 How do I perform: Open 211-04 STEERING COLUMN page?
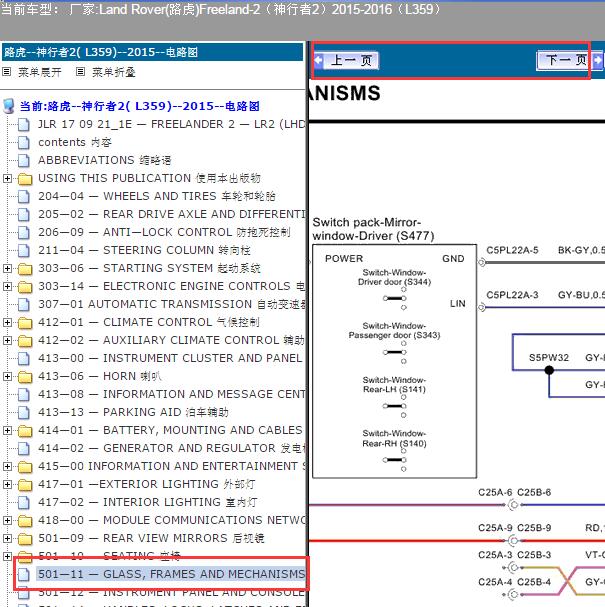144,250
